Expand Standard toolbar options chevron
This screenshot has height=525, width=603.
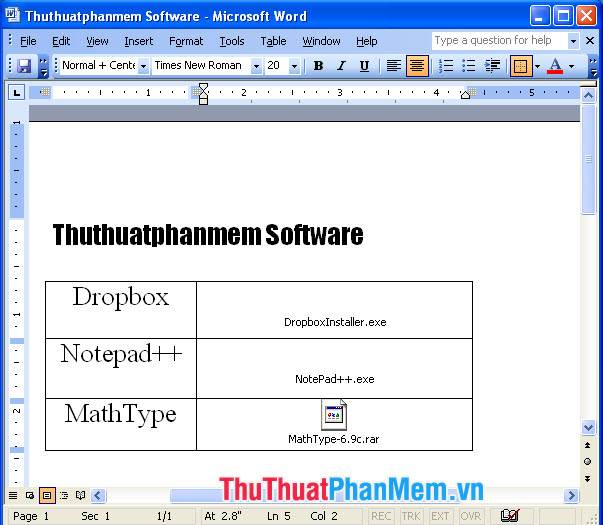pyautogui.click(x=43, y=66)
